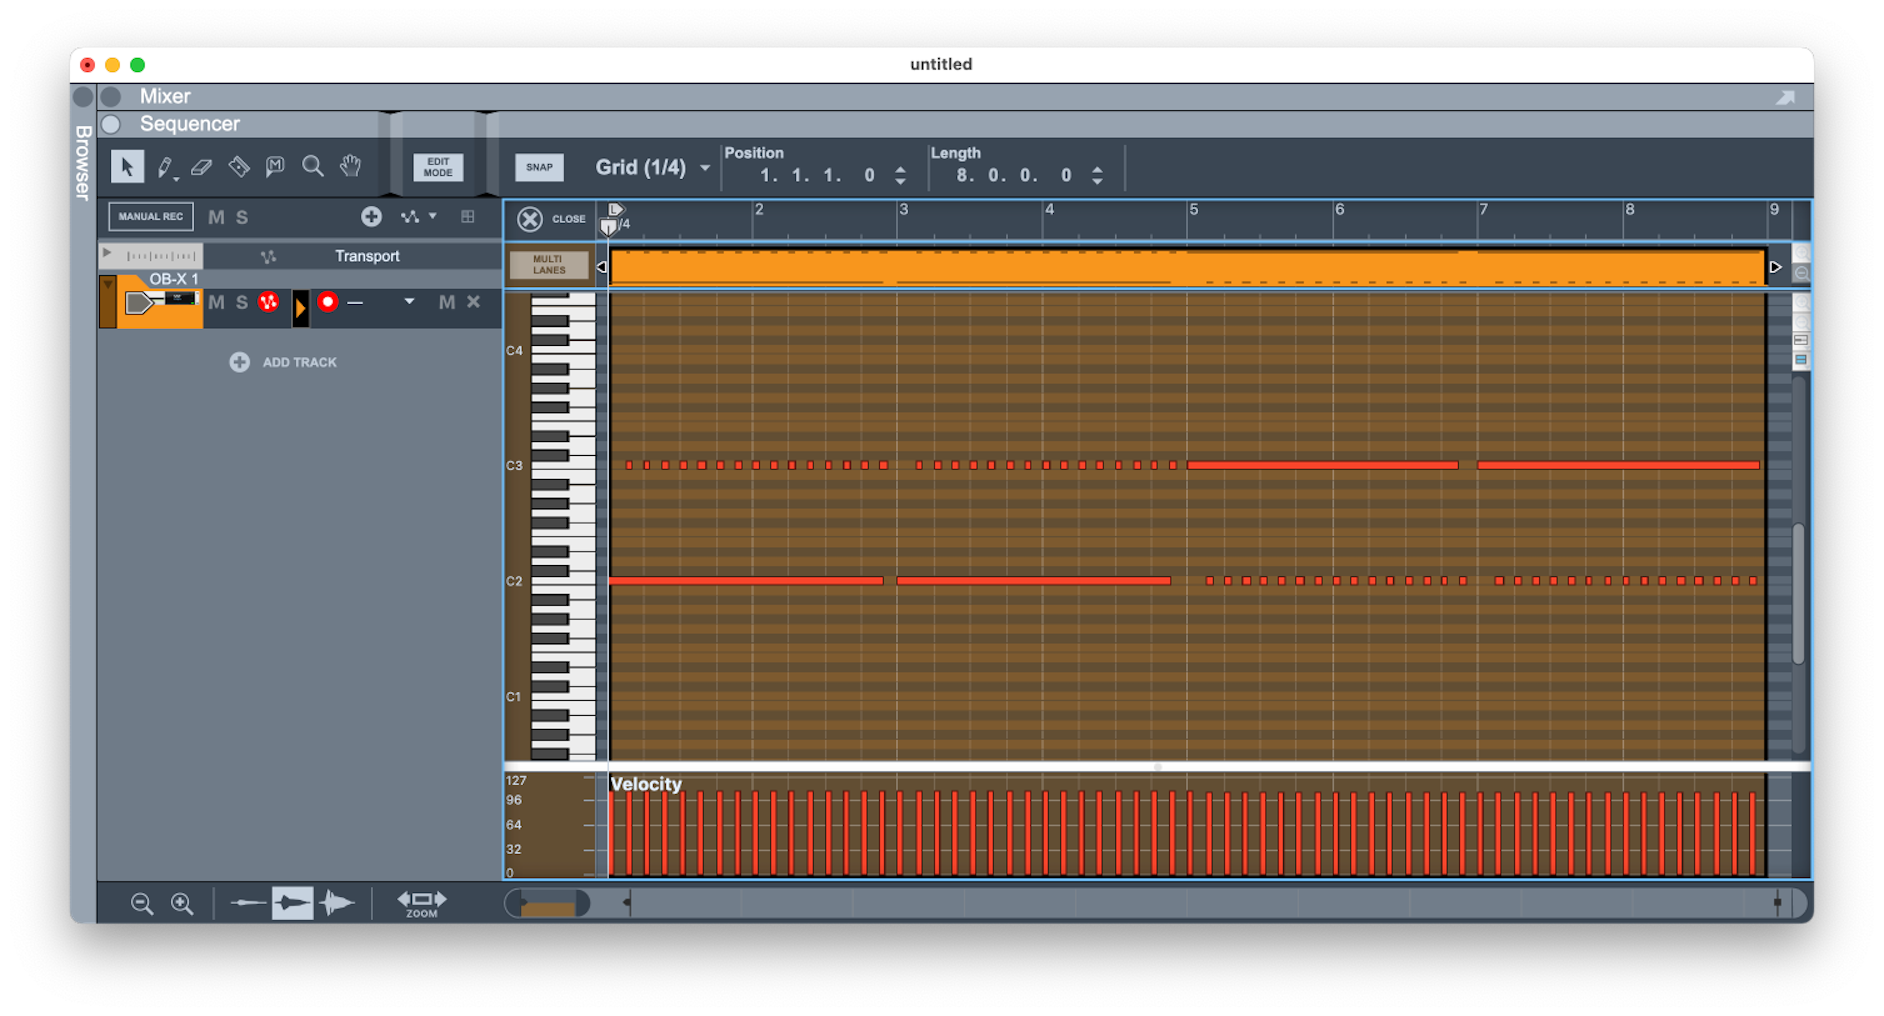Screen dimensions: 1884x1016
Task: Click the C3 key on piano keyboard
Action: pyautogui.click(x=562, y=466)
